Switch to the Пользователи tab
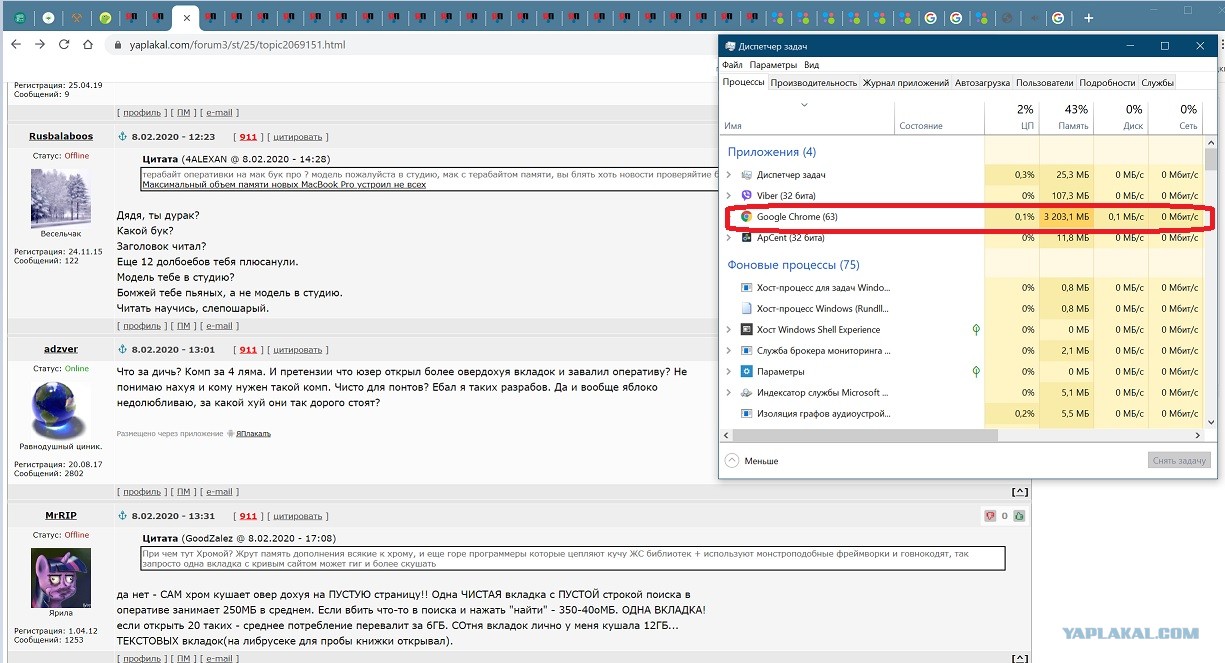 tap(1044, 83)
